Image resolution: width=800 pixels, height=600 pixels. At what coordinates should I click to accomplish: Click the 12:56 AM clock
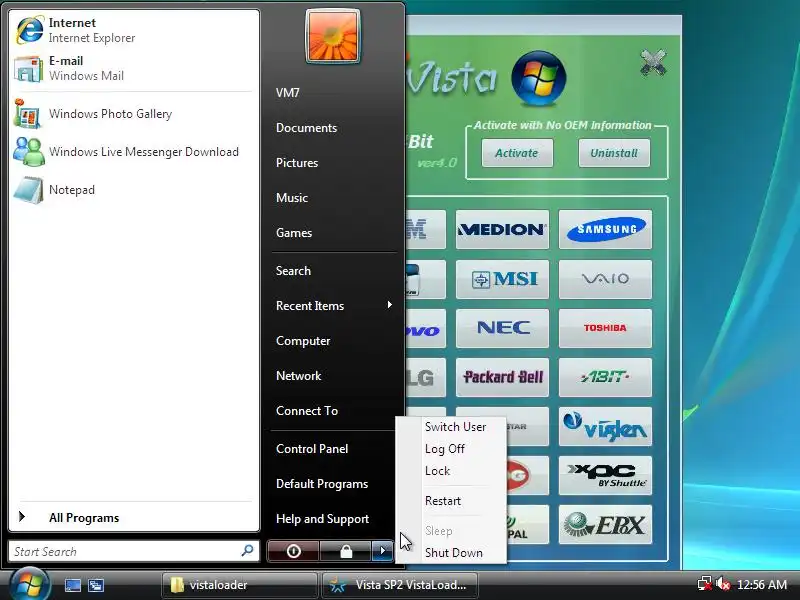[762, 585]
